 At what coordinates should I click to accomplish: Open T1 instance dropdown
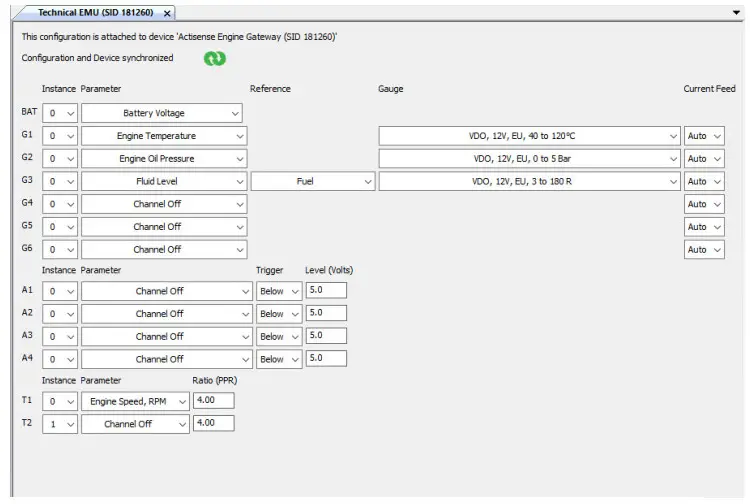click(x=60, y=402)
